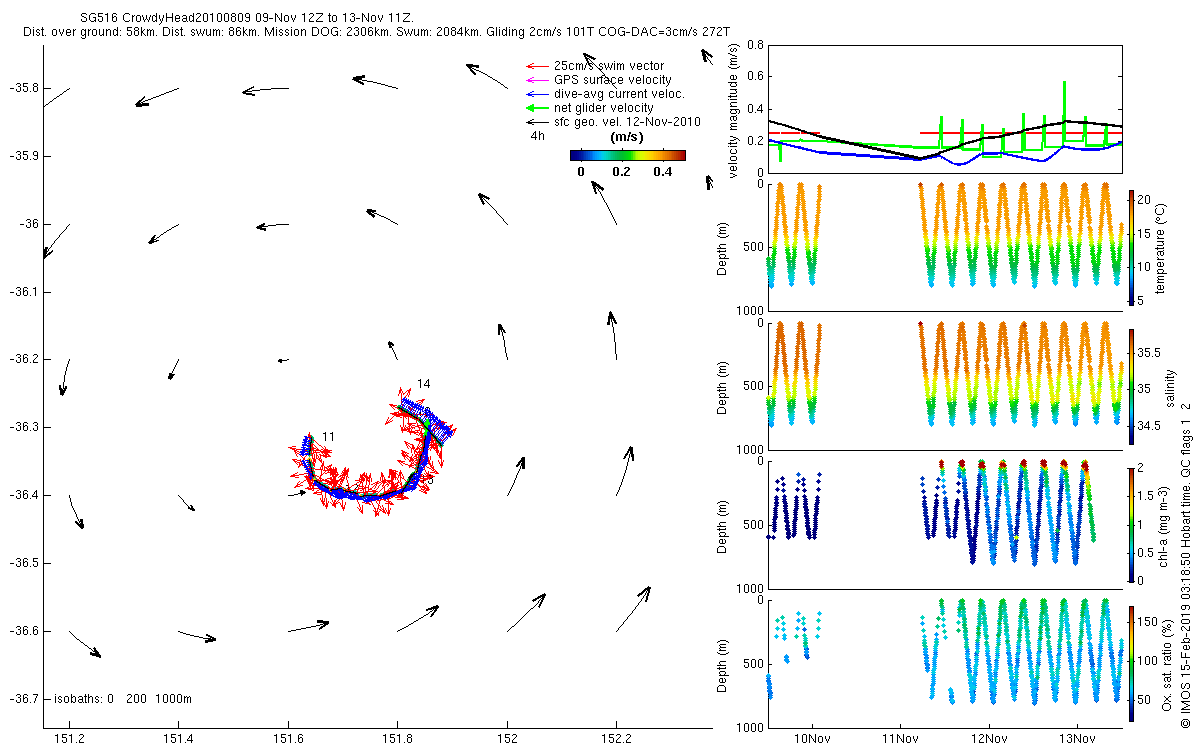Click the '© IMOS 15-Feb-2019' copyright text
Screen dimensions: 1200x750
[1185, 566]
